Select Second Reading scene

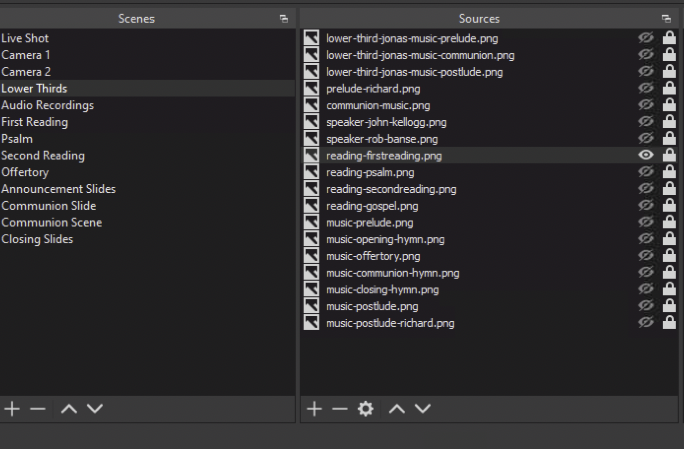click(147, 155)
